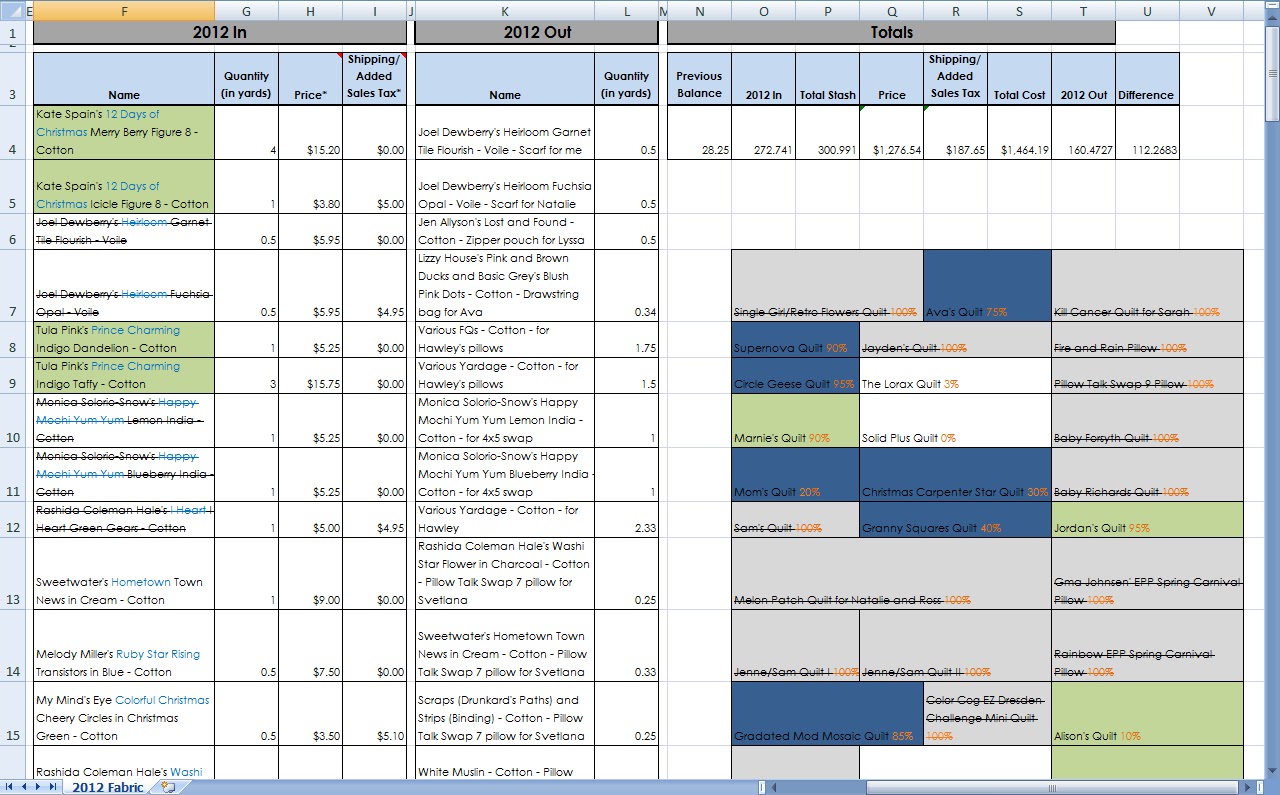Screen dimensions: 1280x795
Task: Click the '2012 Out' section header
Action: click(537, 32)
